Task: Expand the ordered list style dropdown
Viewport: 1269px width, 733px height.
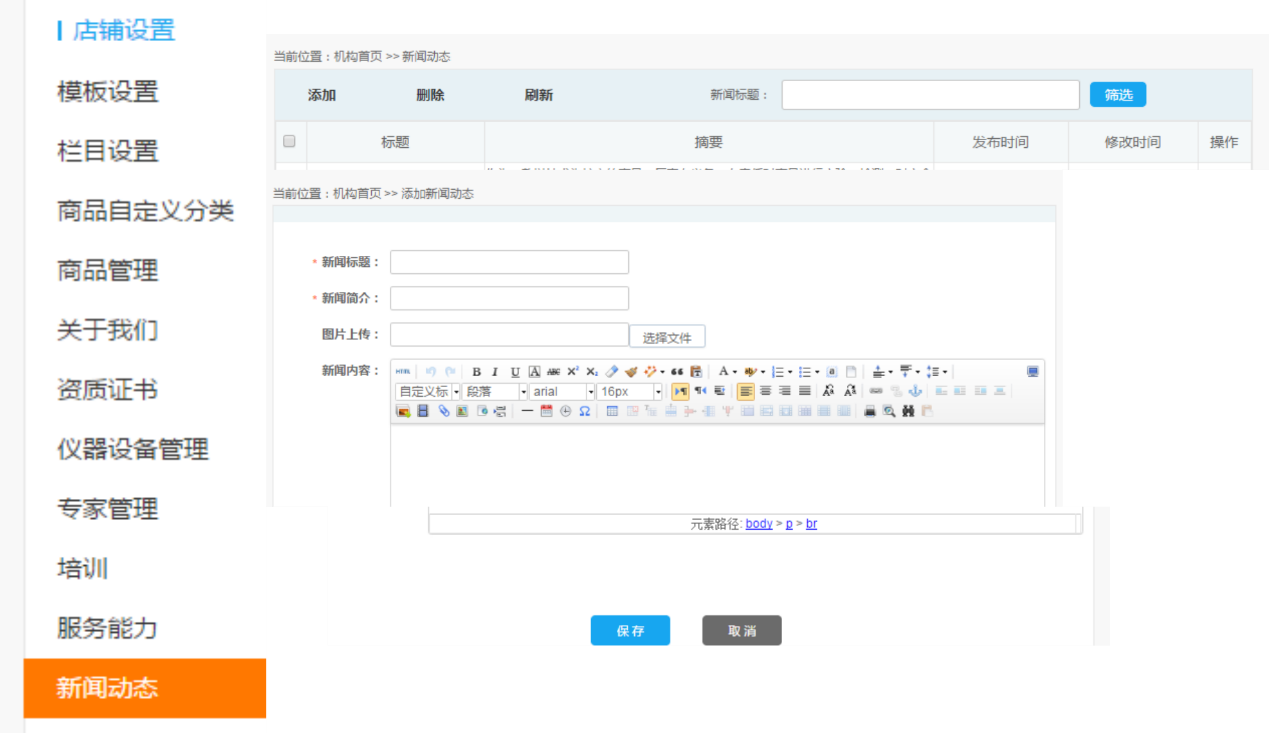Action: (789, 371)
